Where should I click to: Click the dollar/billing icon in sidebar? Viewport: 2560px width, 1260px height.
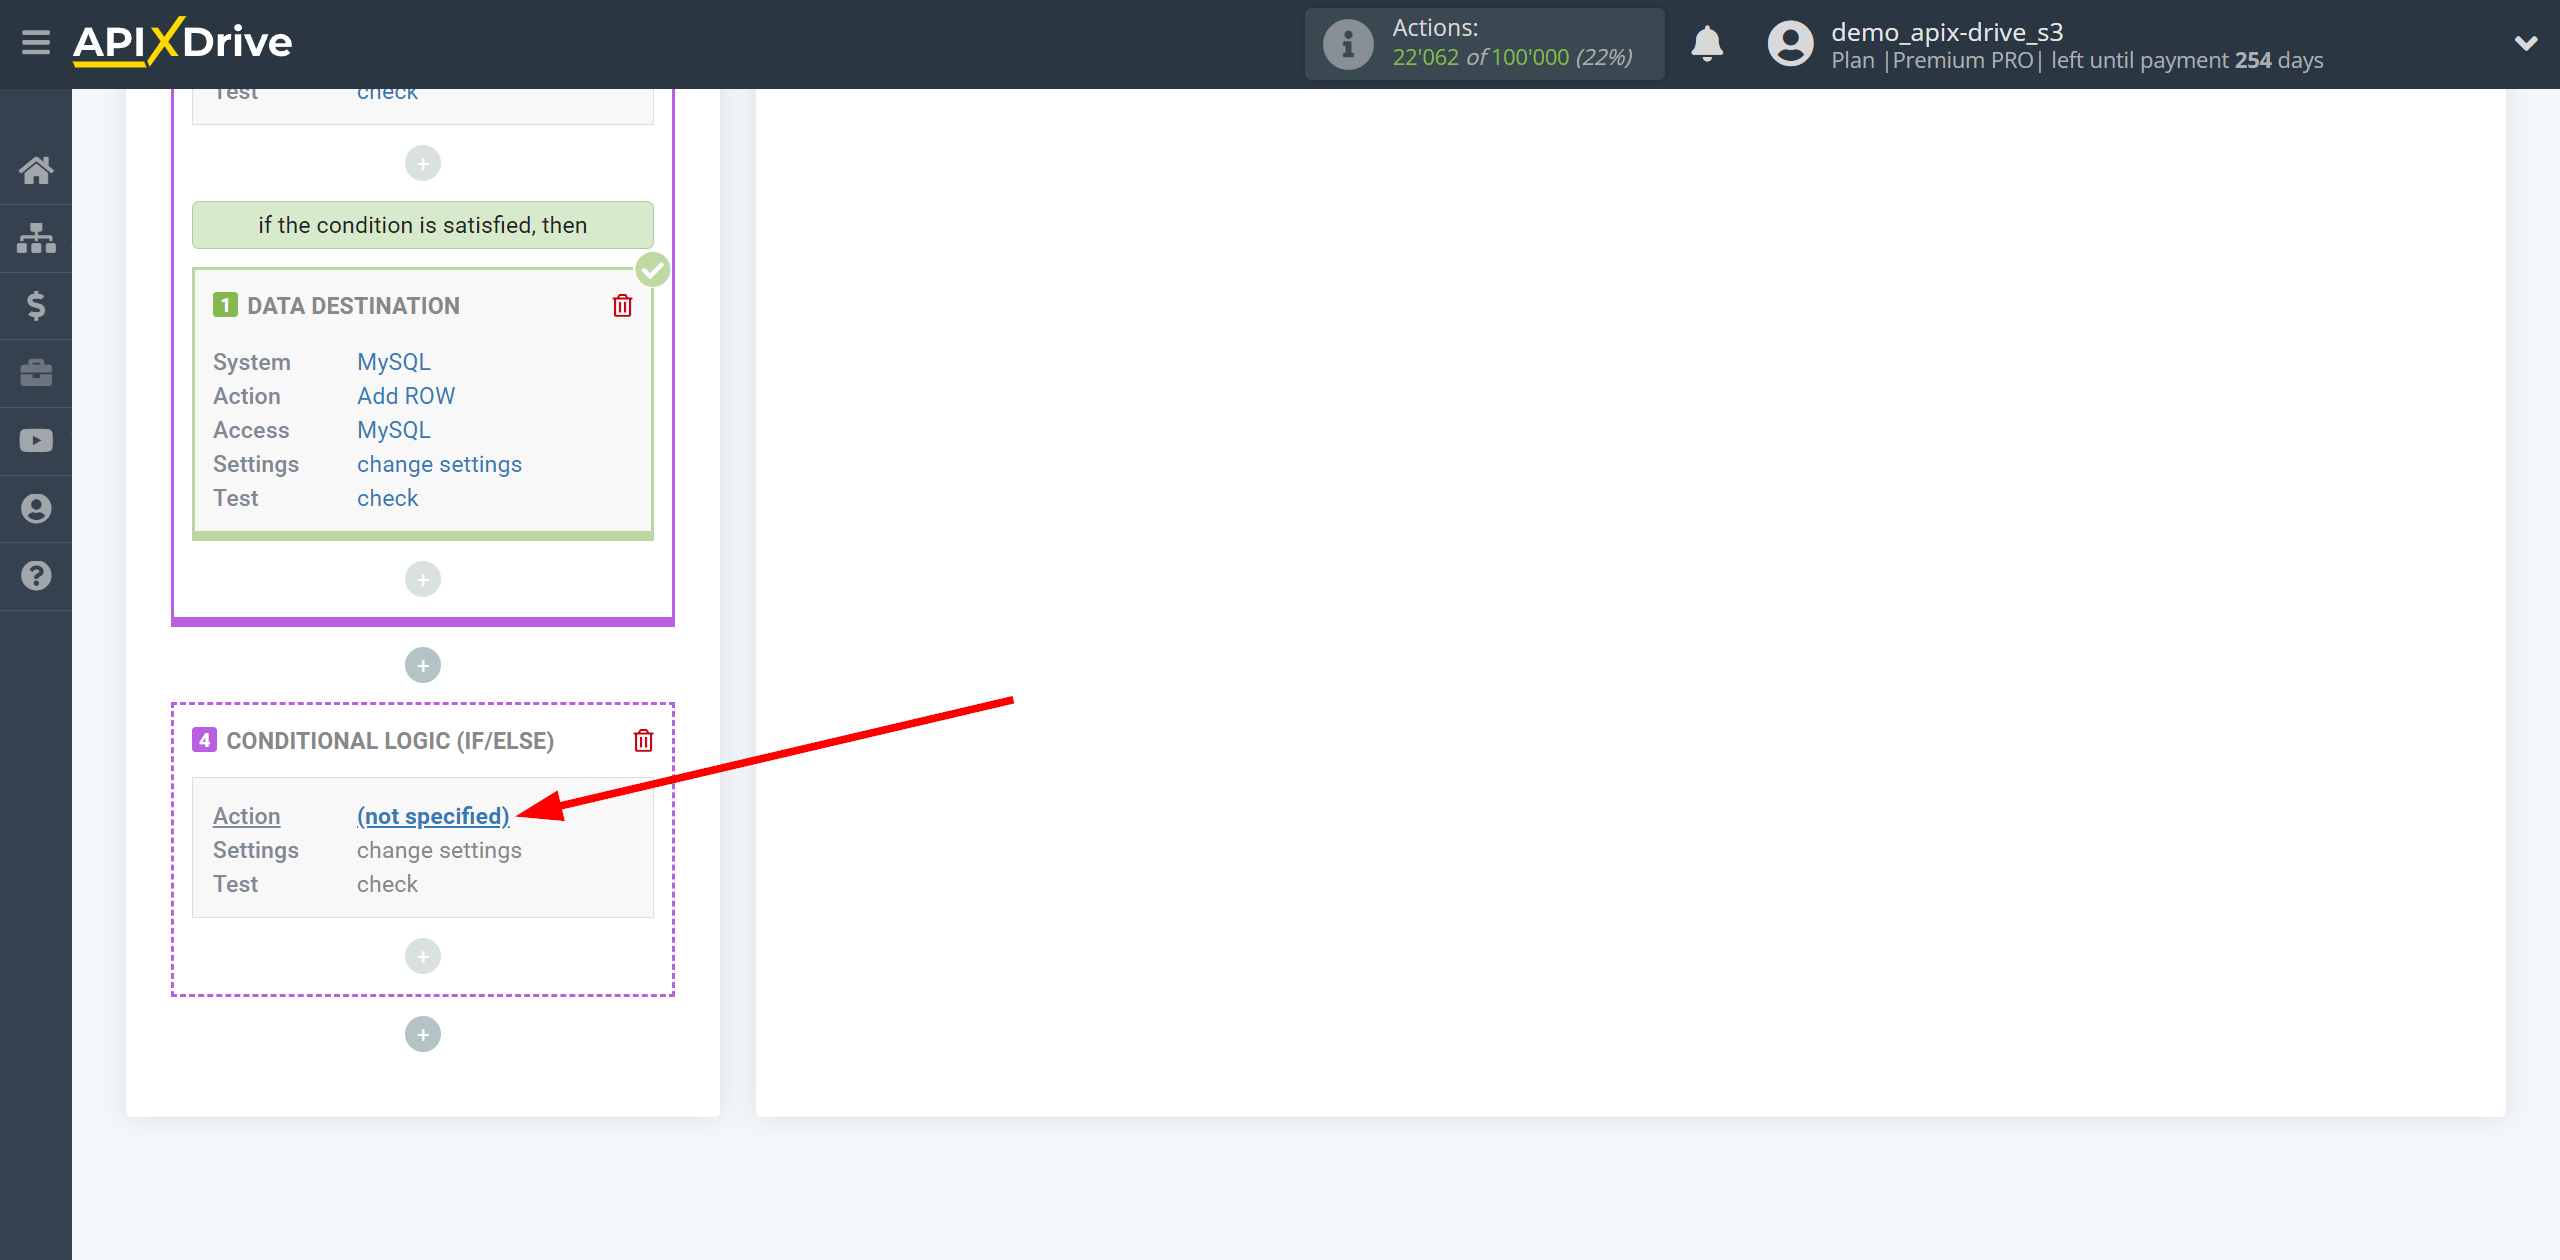point(36,304)
